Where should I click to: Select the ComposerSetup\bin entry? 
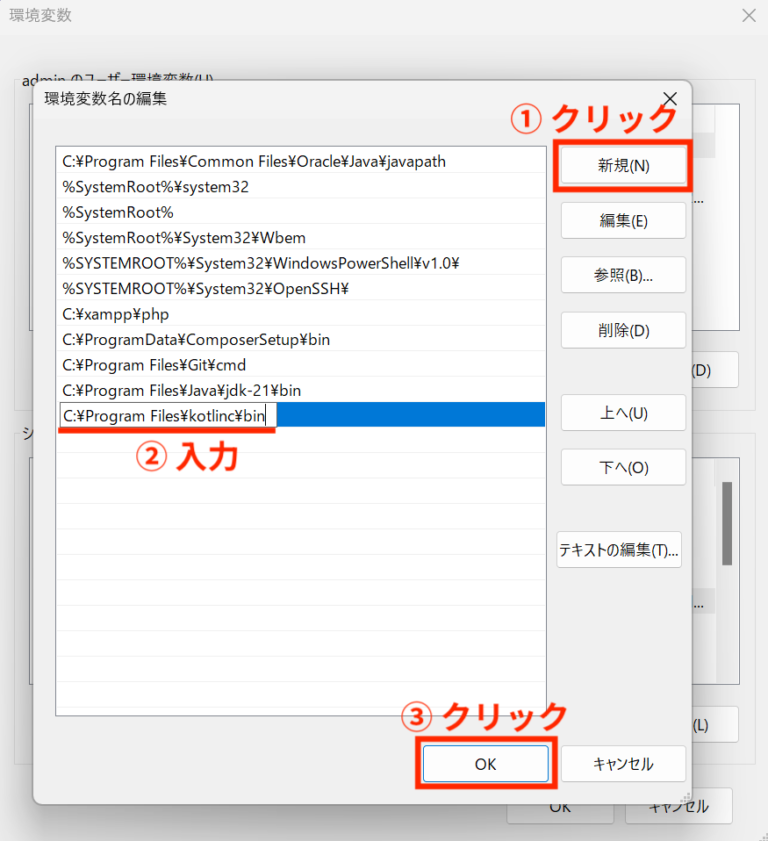point(196,340)
